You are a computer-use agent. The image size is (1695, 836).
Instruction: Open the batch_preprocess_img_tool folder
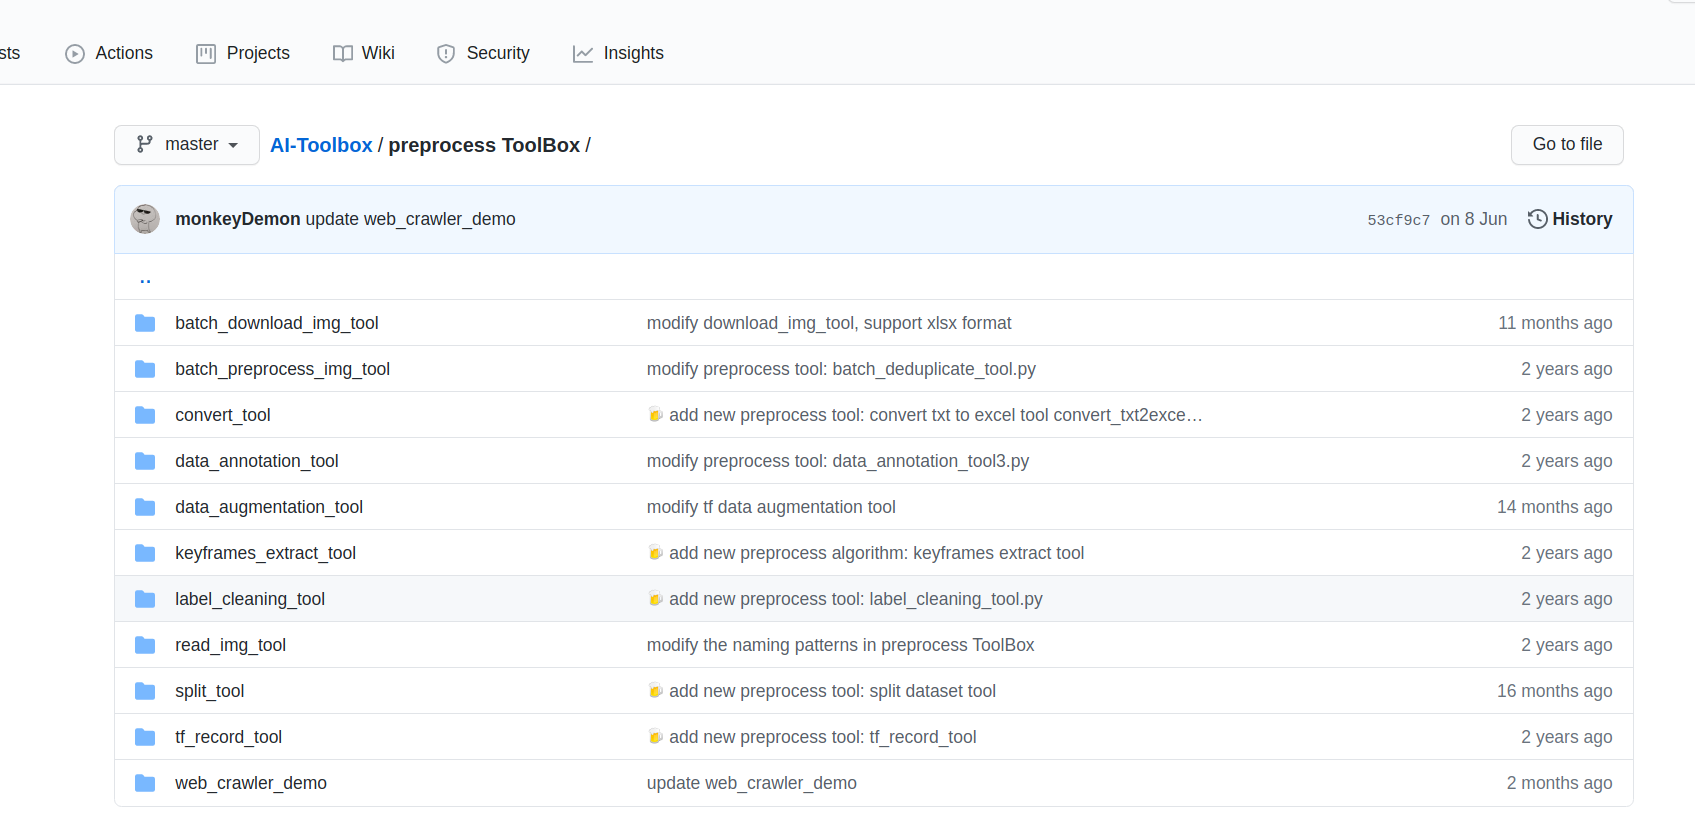coord(282,369)
